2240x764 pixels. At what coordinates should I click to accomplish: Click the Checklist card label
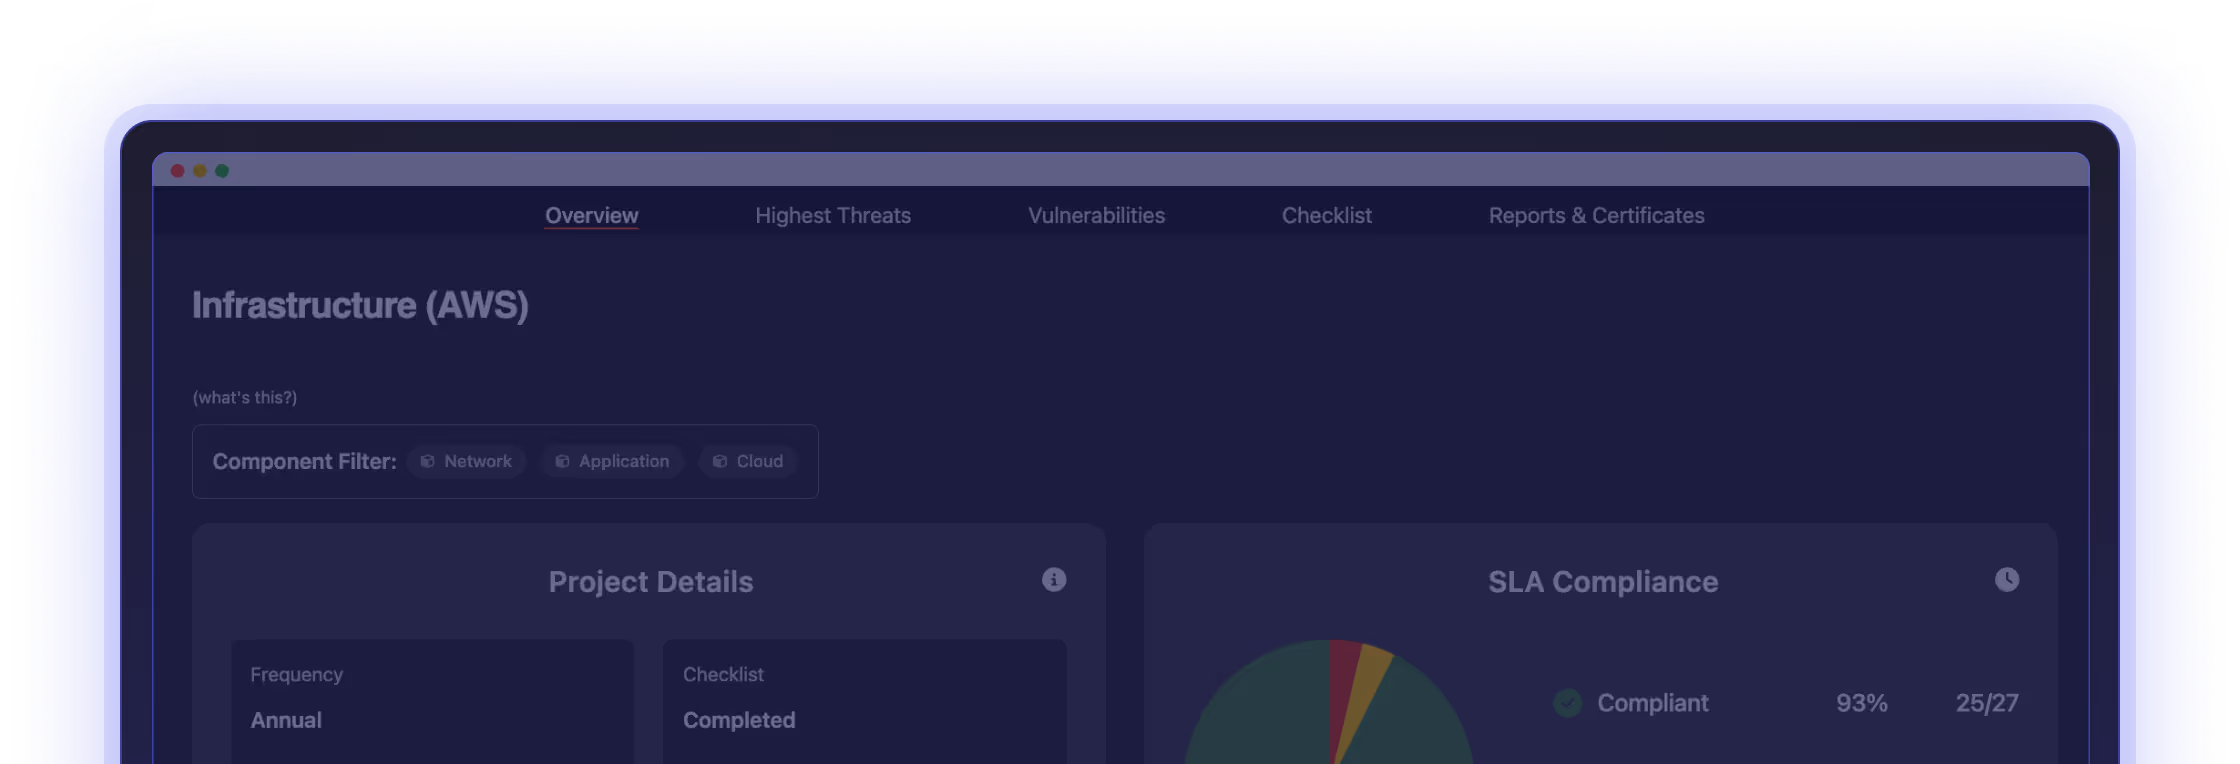pyautogui.click(x=723, y=674)
